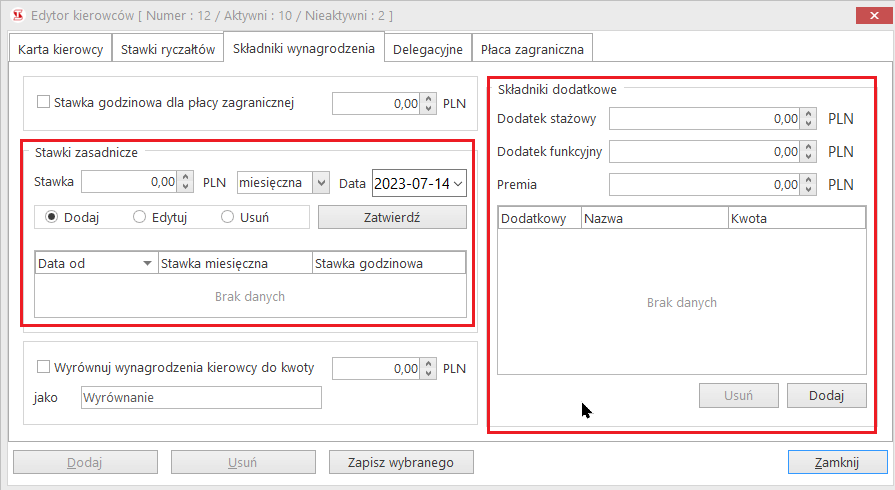The width and height of the screenshot is (895, 490).
Task: Click Usuń button under Składniki dodatkowe
Action: [x=739, y=395]
